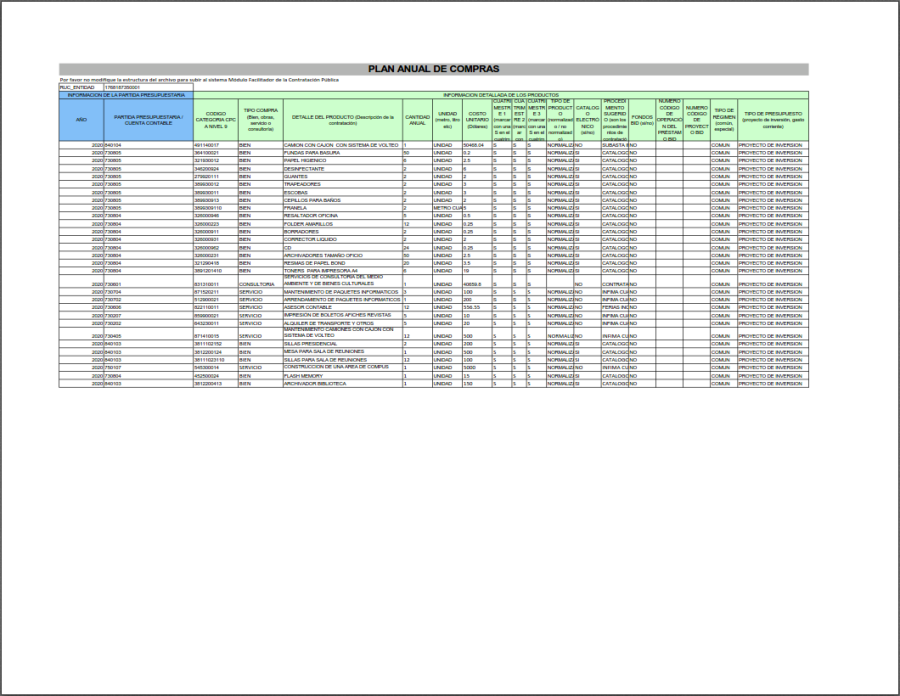The width and height of the screenshot is (900, 696).
Task: Select the 'TIPO DE REGIMEN' column header
Action: coord(724,120)
